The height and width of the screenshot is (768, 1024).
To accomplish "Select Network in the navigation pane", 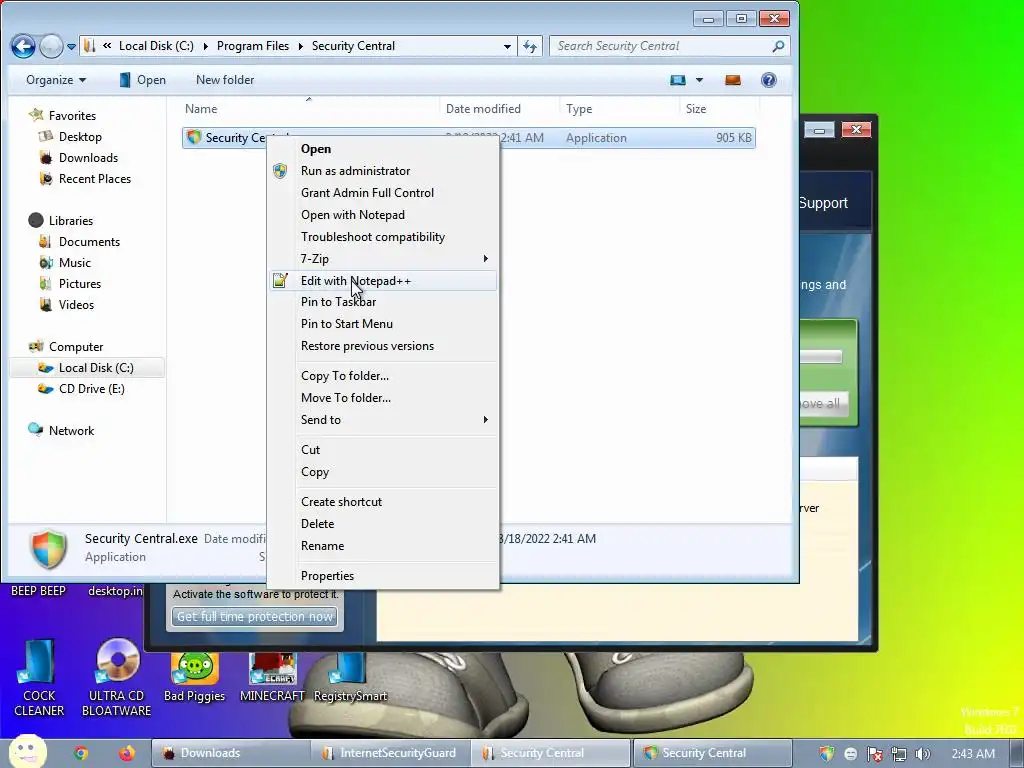I will (x=61, y=430).
